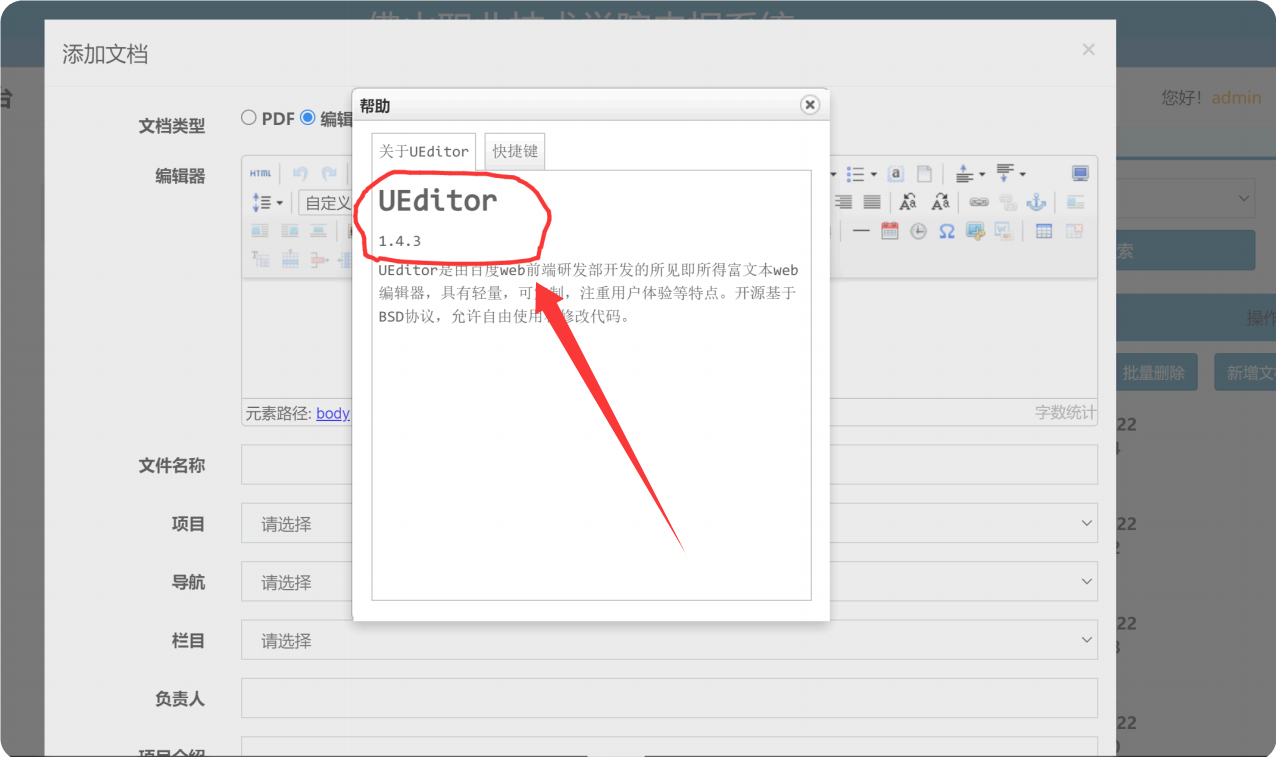Click the paragraph spacing after icon
Screen dimensions: 1276x760
1004,174
